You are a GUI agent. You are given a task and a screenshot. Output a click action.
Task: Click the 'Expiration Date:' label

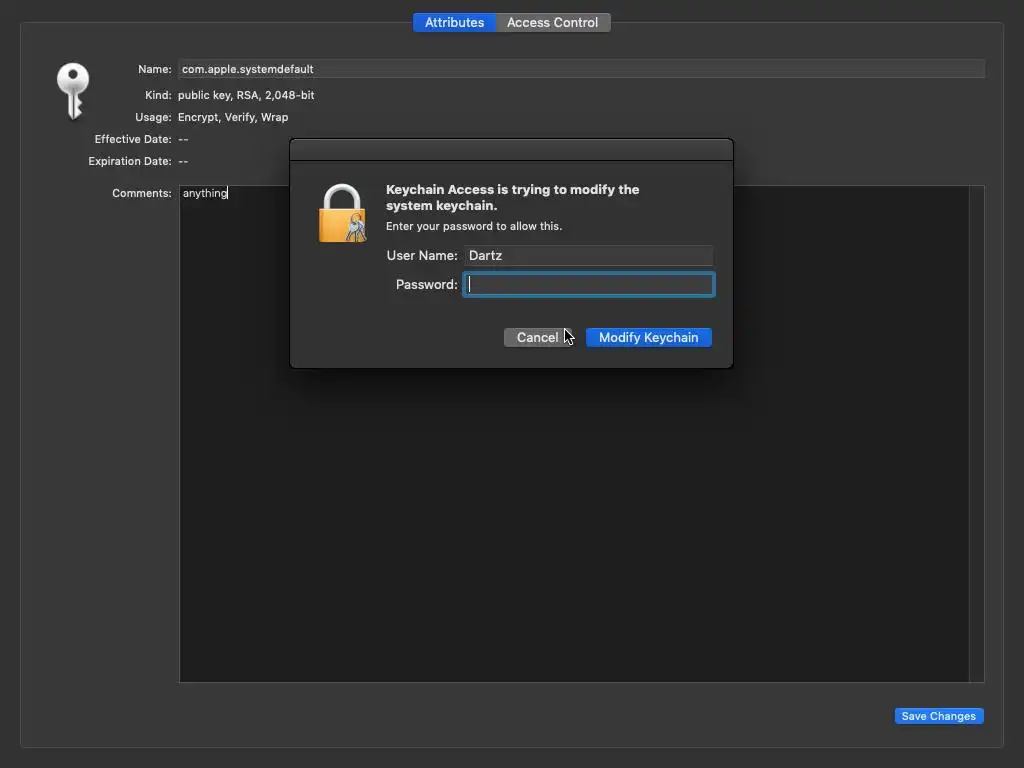130,161
